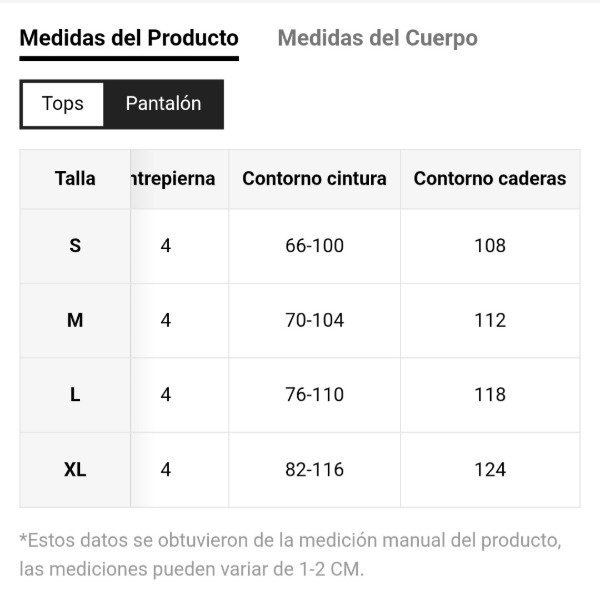Select the Pantalón size option
The height and width of the screenshot is (600, 600).
click(163, 104)
